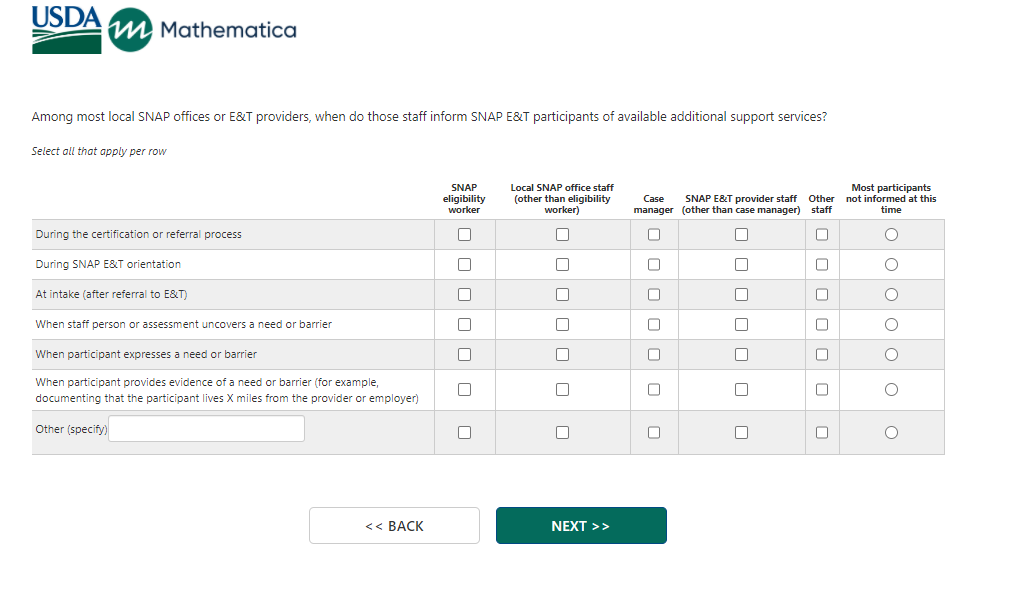The width and height of the screenshot is (1017, 590).
Task: Select not informed radio for SNAP E&T orientation
Action: (891, 265)
